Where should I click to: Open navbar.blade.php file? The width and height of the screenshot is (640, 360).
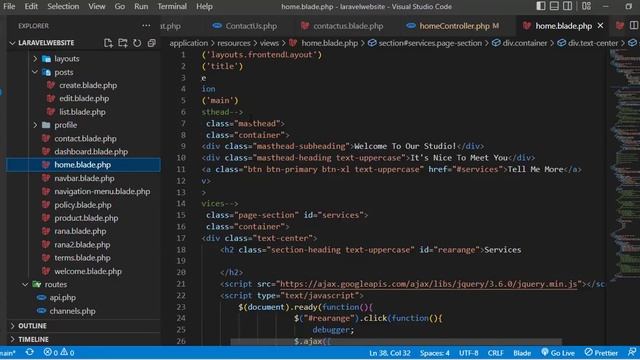[x=84, y=178]
